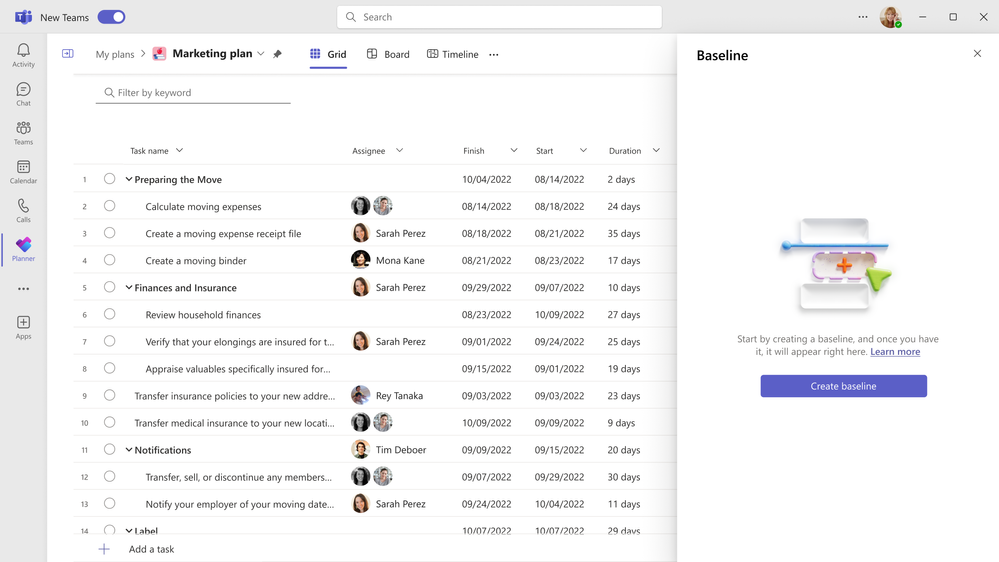Viewport: 999px width, 562px height.
Task: Click the Marketing plan icon
Action: [159, 54]
